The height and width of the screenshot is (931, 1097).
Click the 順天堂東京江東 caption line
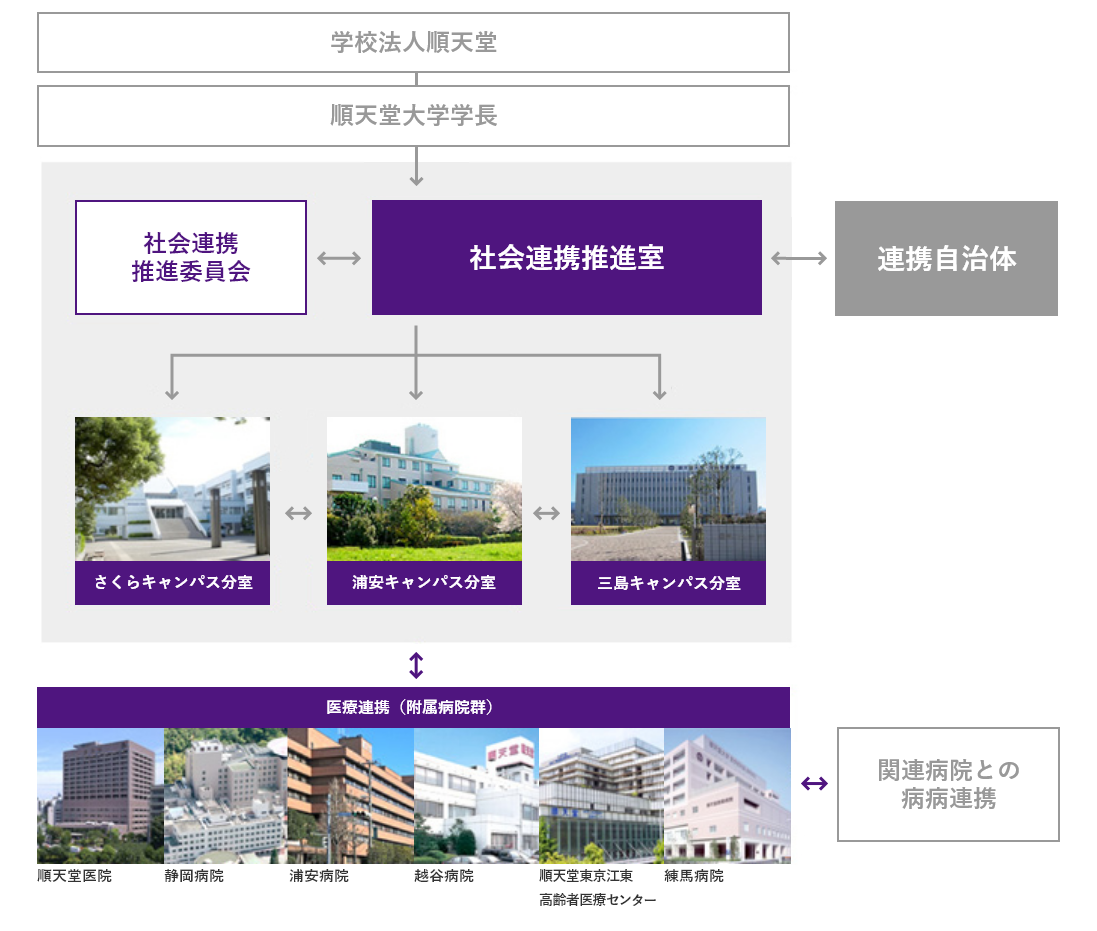tap(586, 876)
